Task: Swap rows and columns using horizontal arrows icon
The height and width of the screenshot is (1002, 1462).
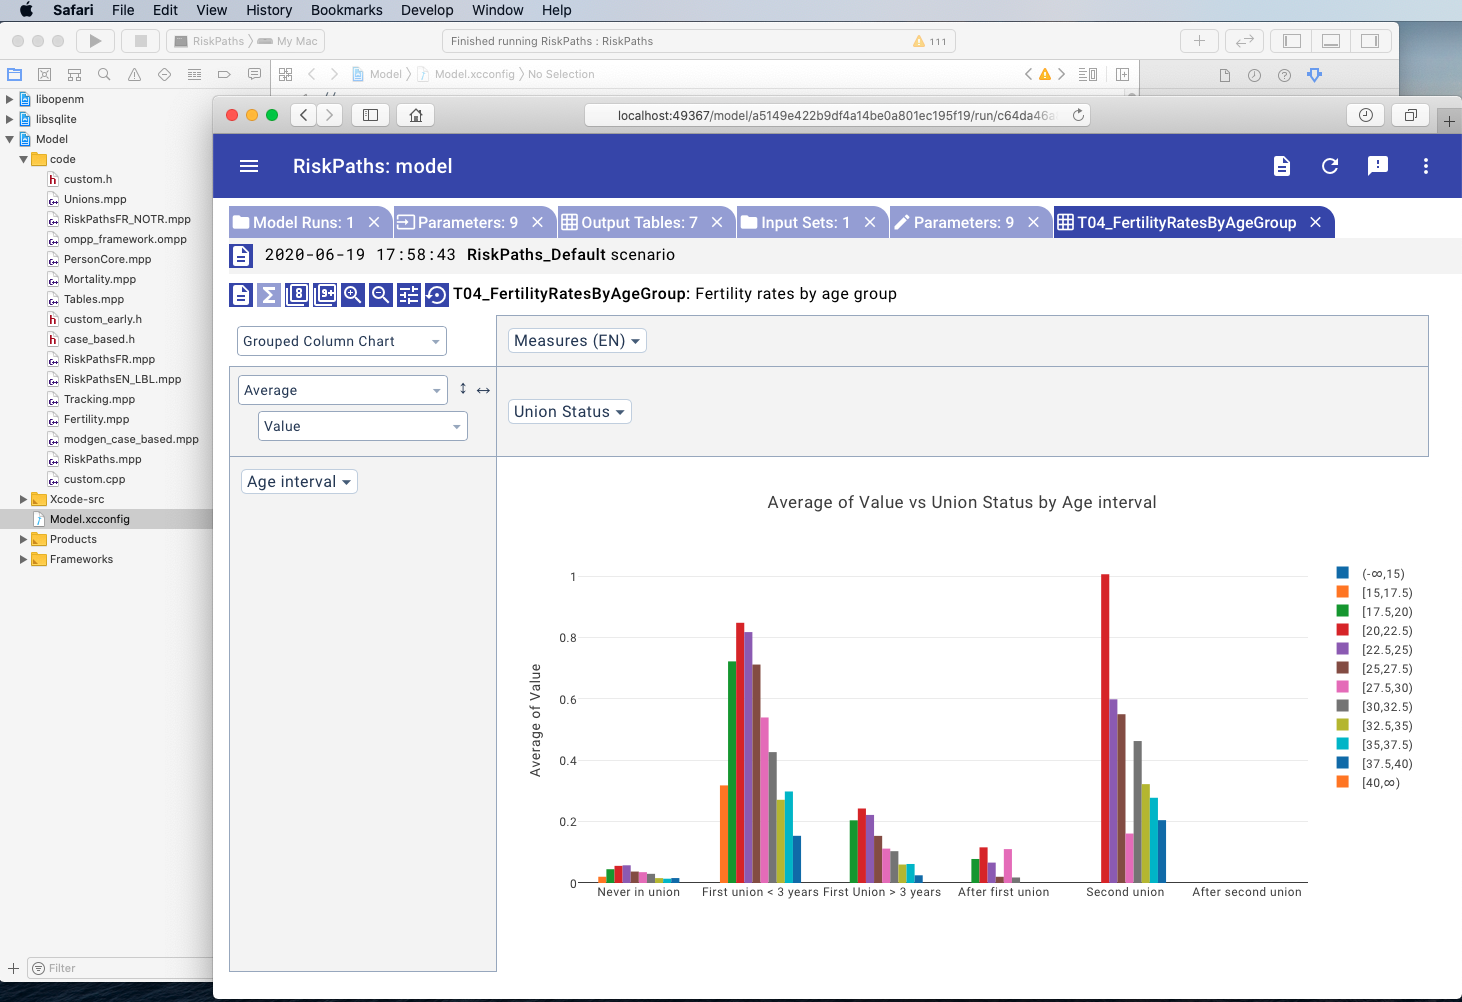Action: tap(483, 390)
